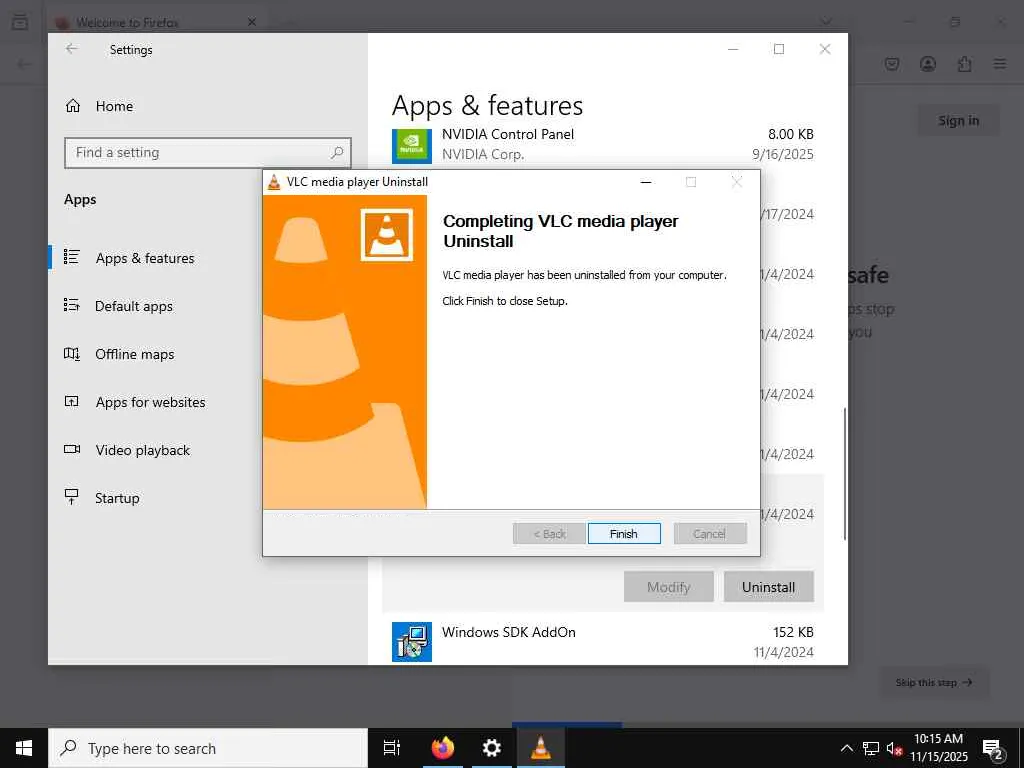Click the Pocket save icon in Firefox toolbar

tap(892, 64)
